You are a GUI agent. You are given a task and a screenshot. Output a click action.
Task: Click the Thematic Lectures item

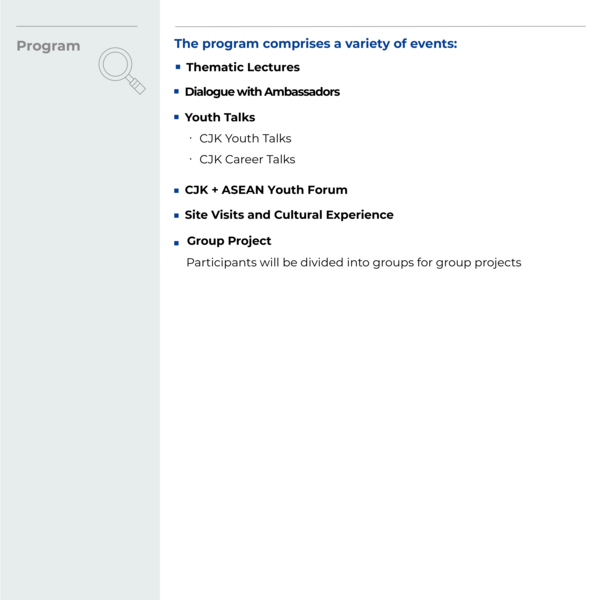point(242,67)
